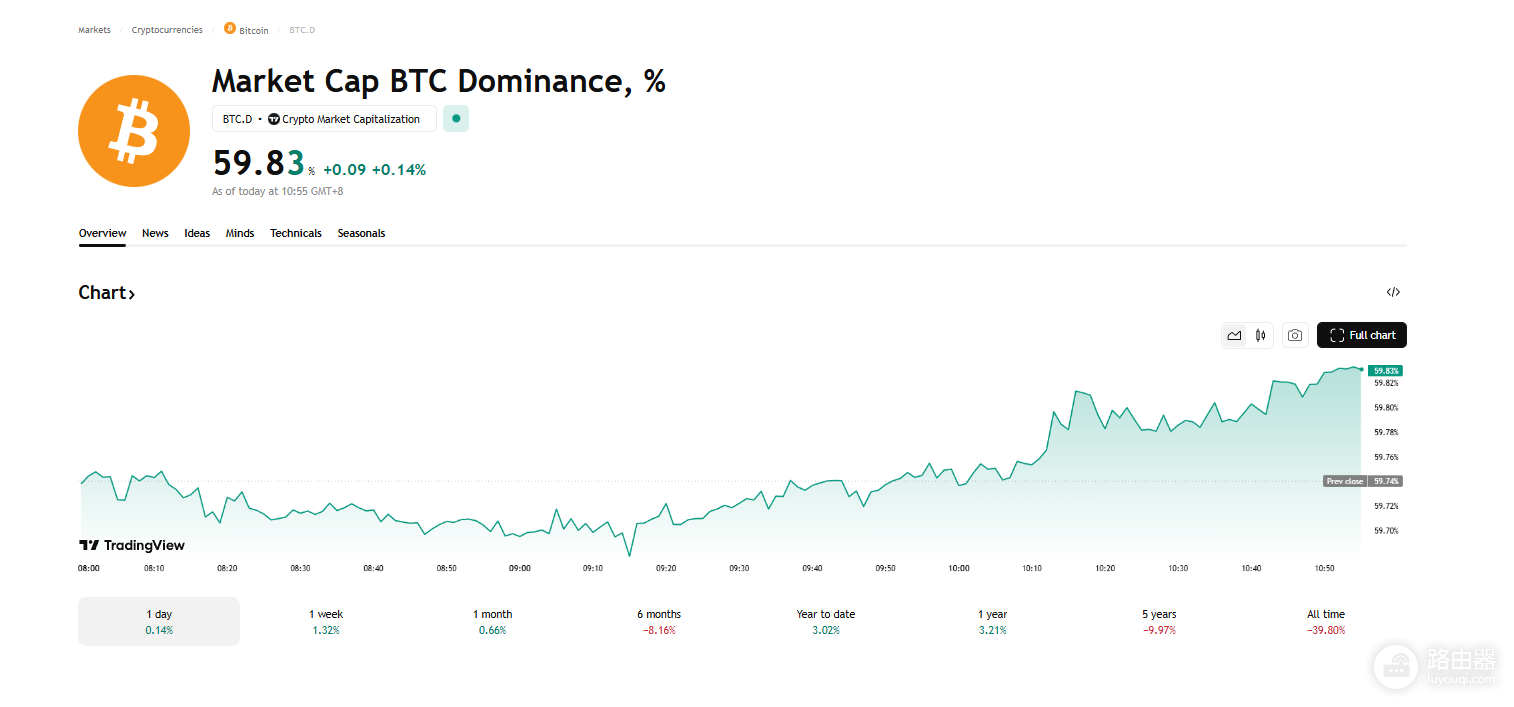Go to Cryptocurrencies breadcrumb

tap(167, 30)
